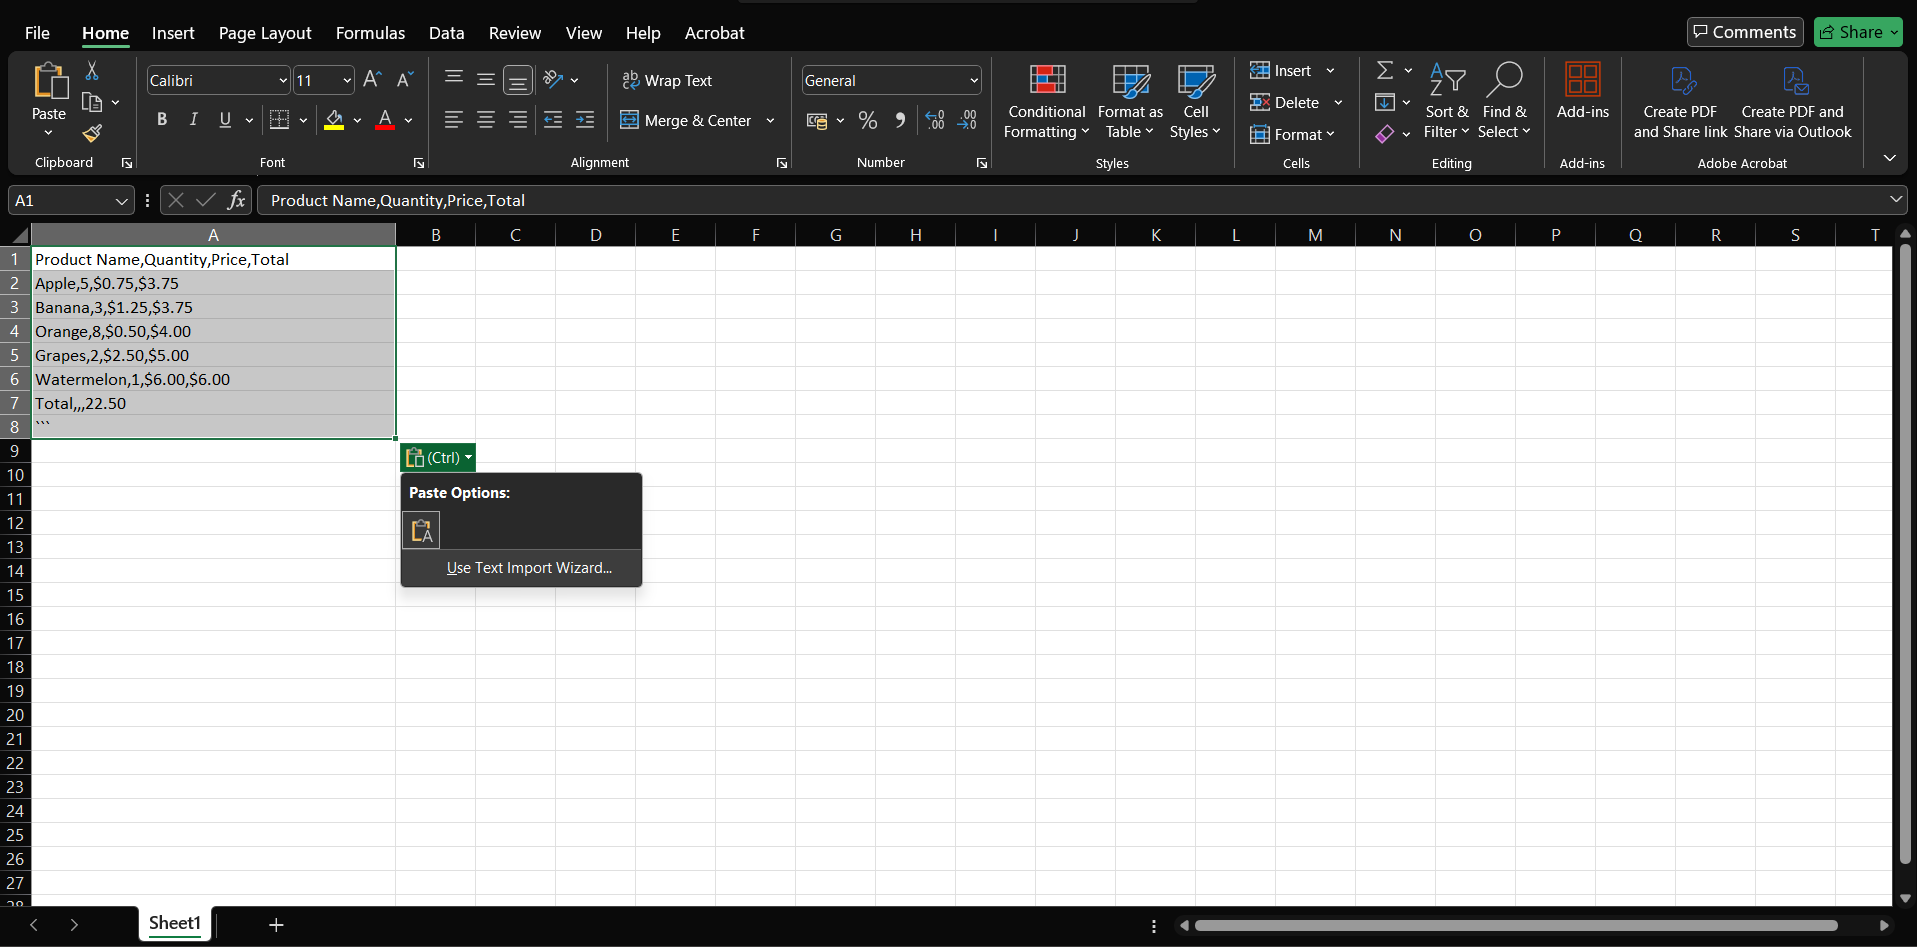
Task: Click the Format Painter icon
Action: point(92,133)
